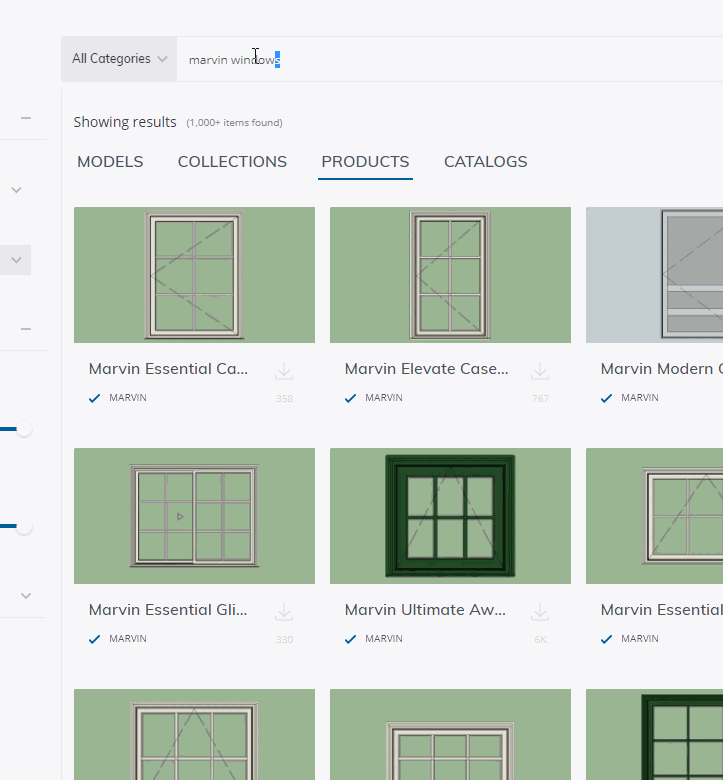Click MARVIN author under Marvin Modern
The width and height of the screenshot is (723, 780).
(x=639, y=398)
